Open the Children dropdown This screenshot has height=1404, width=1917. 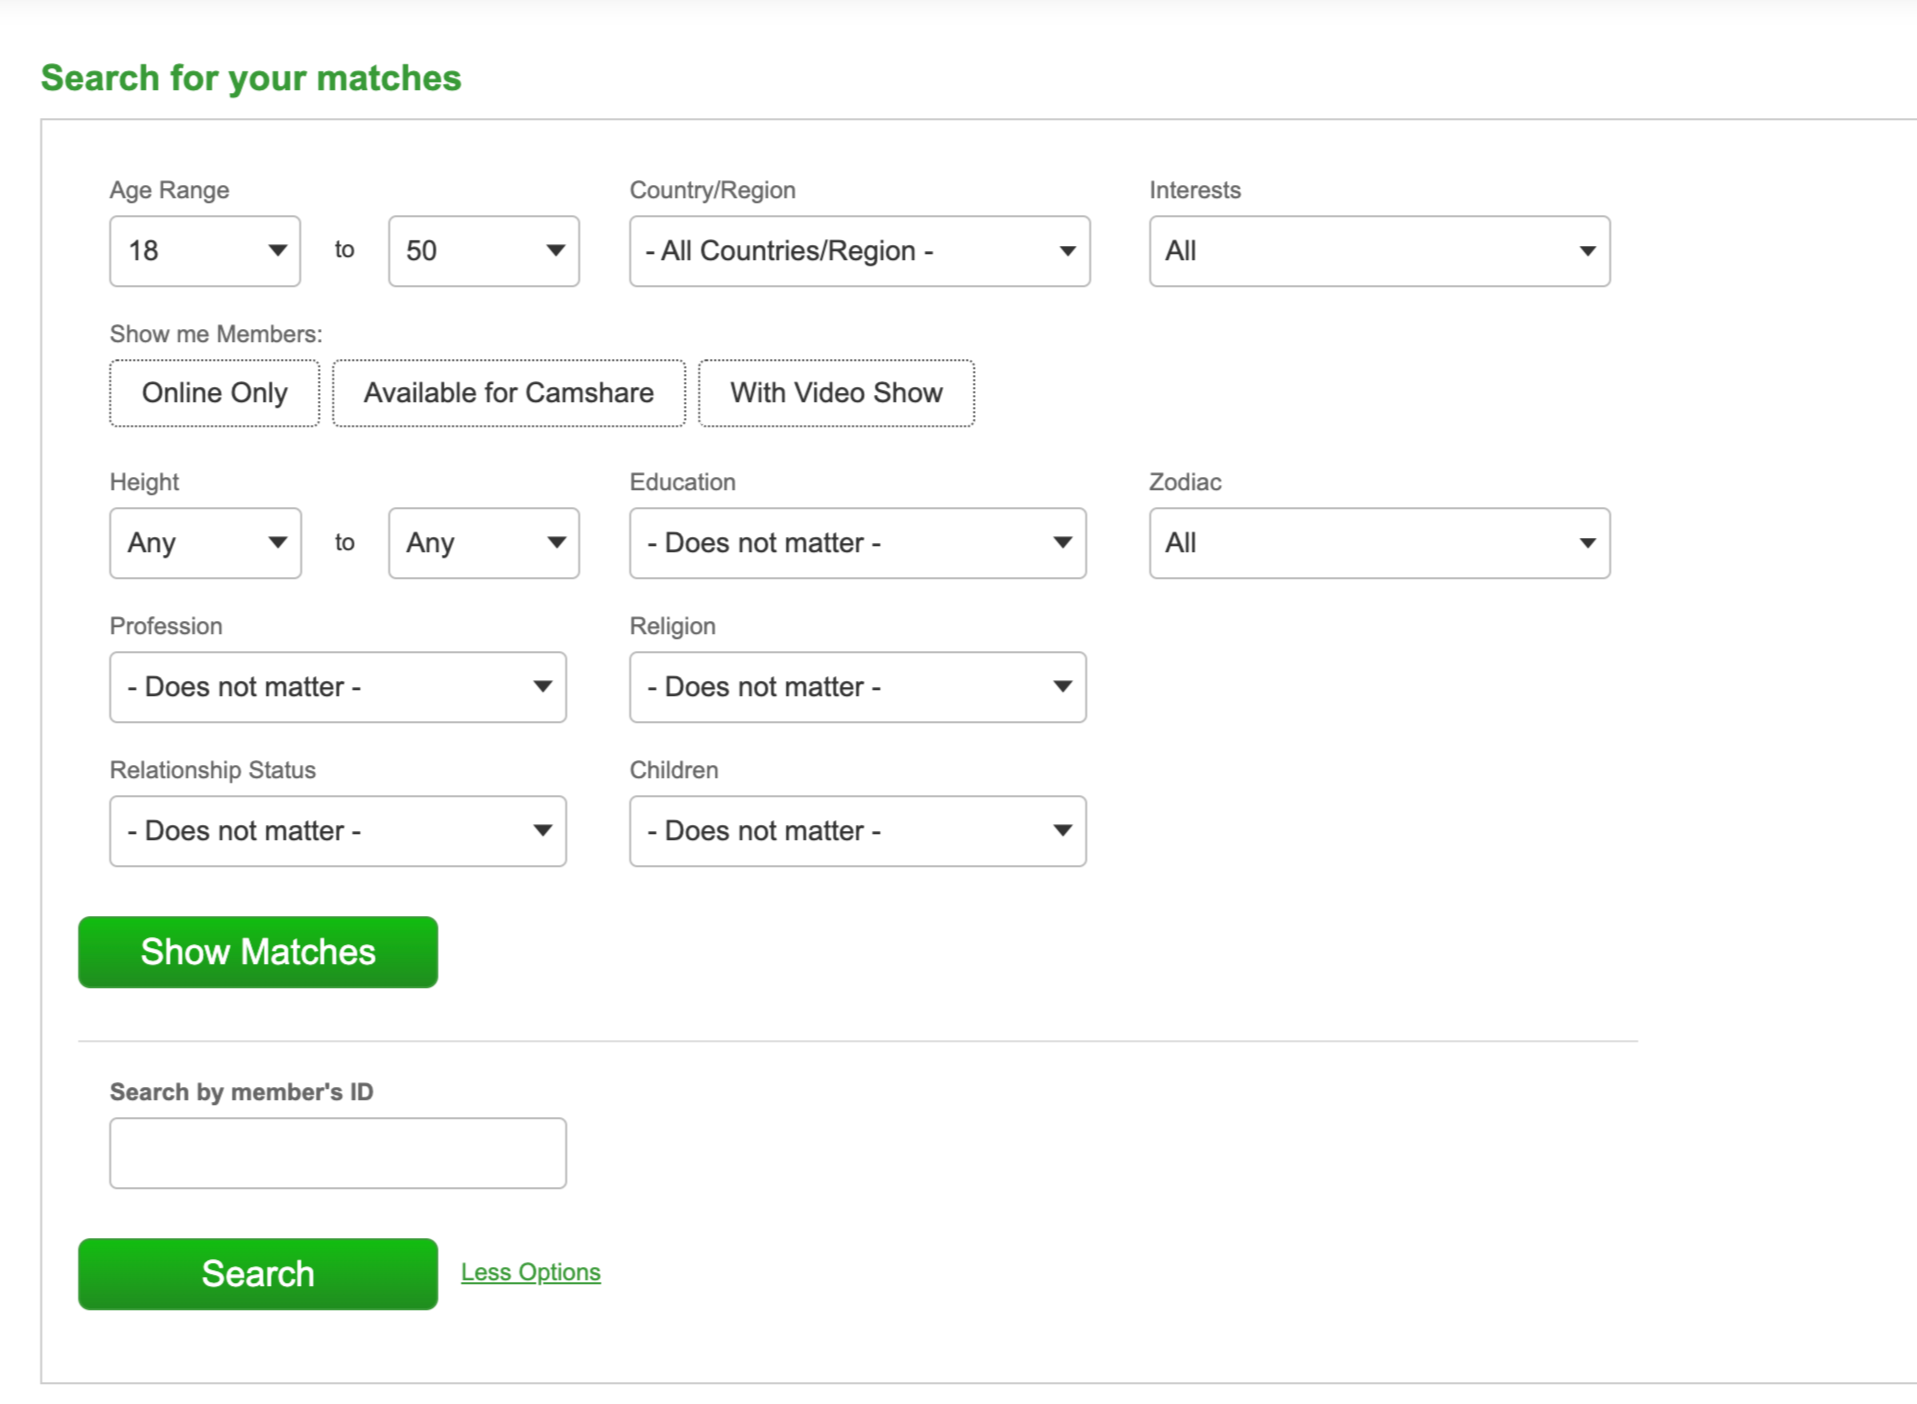tap(857, 831)
